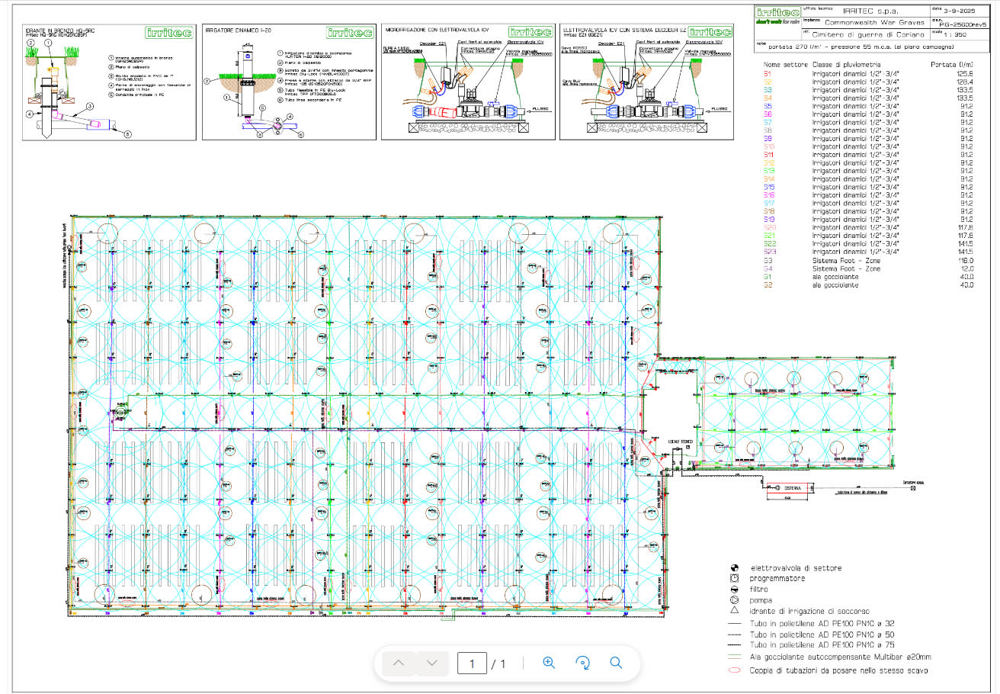Select the S21 sector label in the table

(x=769, y=235)
